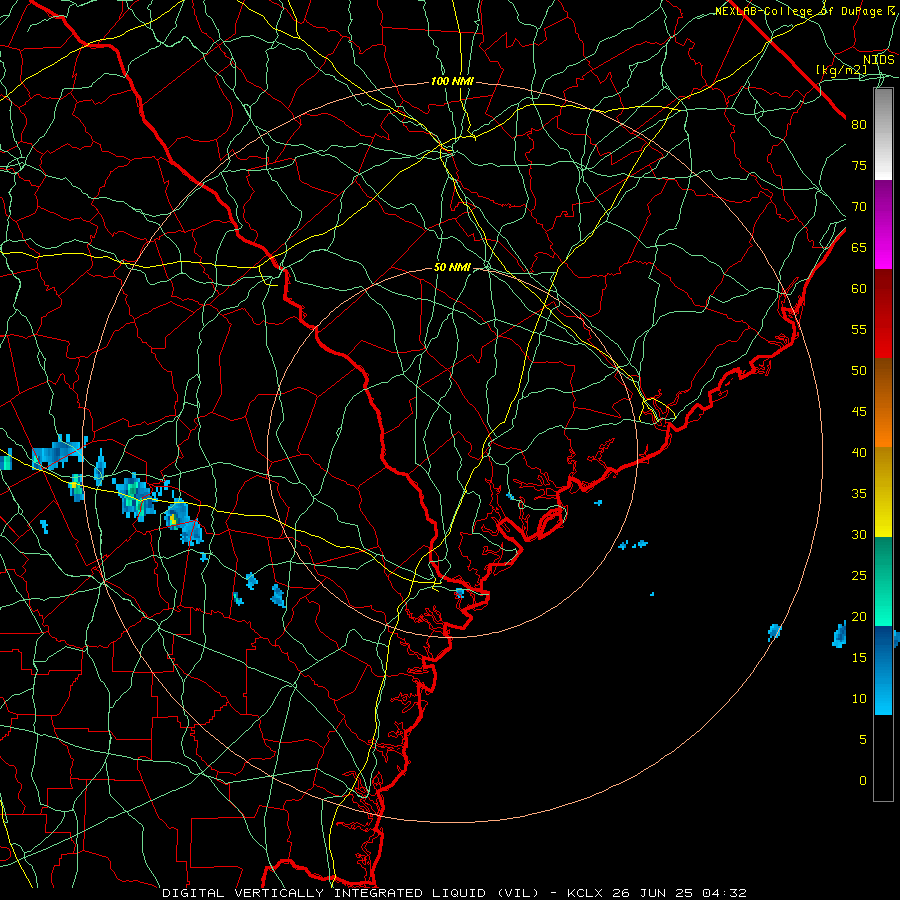Pick the gray-white segment of the VIL color bar
Viewport: 900px width, 900px height.
(883, 135)
